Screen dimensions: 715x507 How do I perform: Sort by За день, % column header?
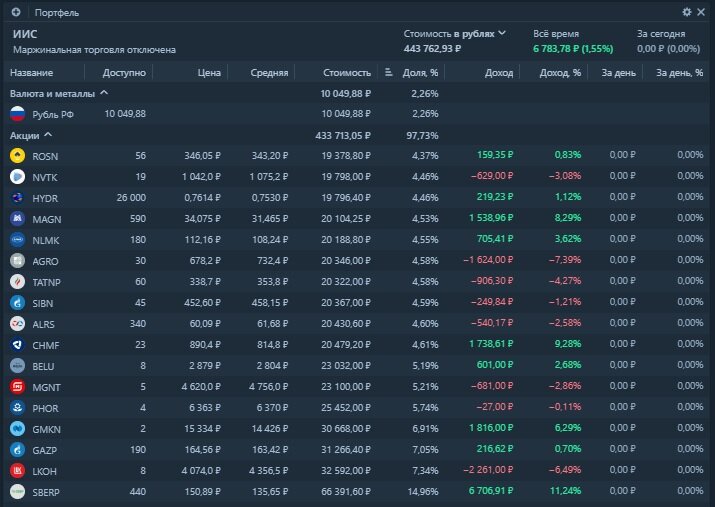(x=679, y=72)
